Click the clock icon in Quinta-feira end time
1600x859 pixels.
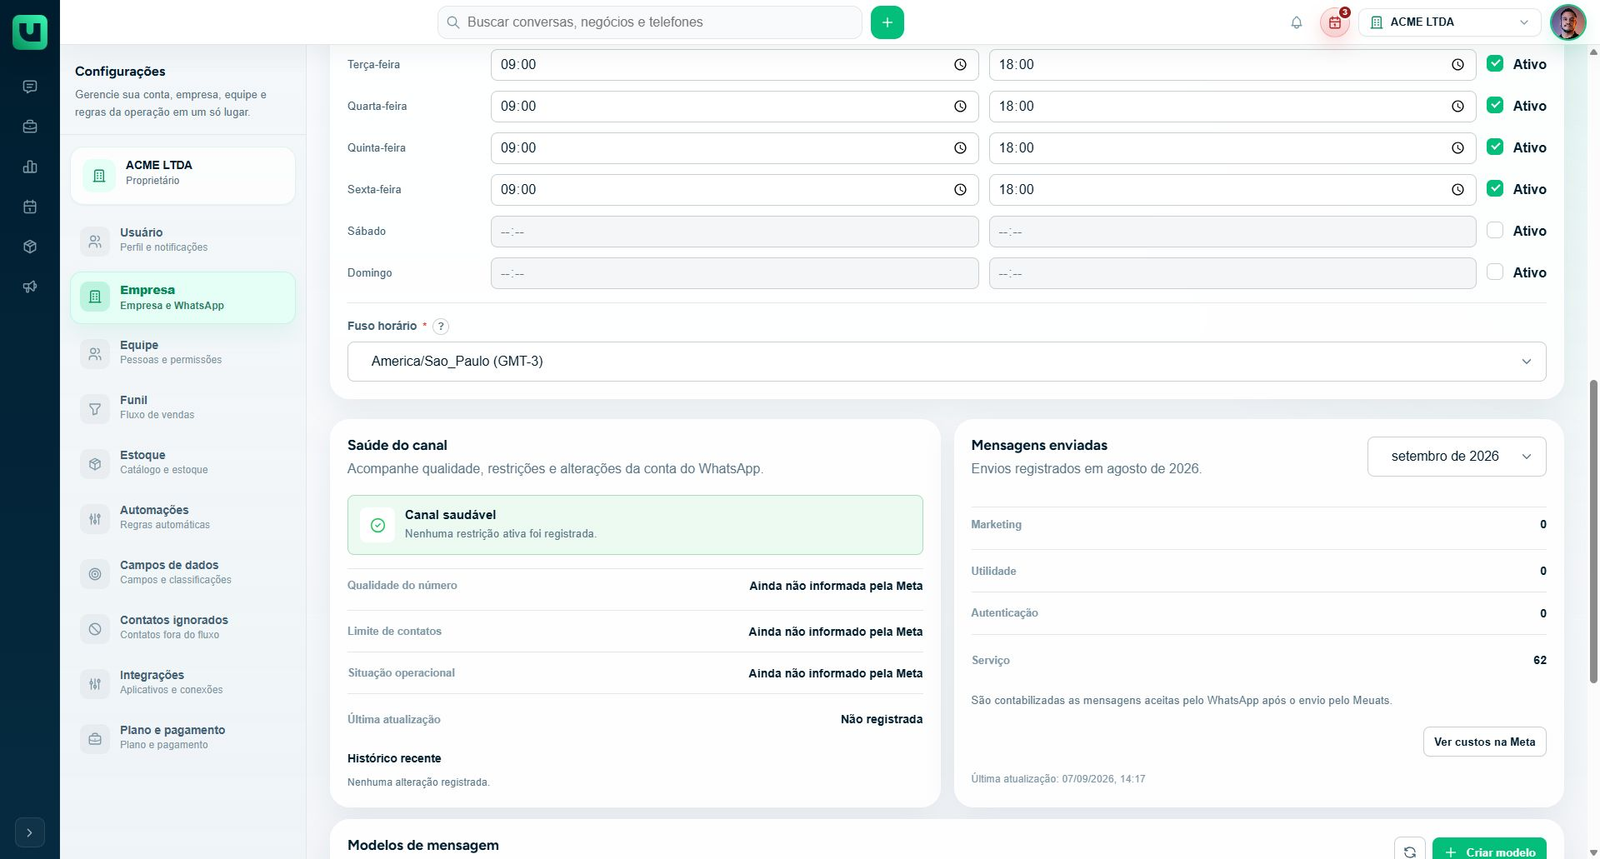(x=1458, y=148)
